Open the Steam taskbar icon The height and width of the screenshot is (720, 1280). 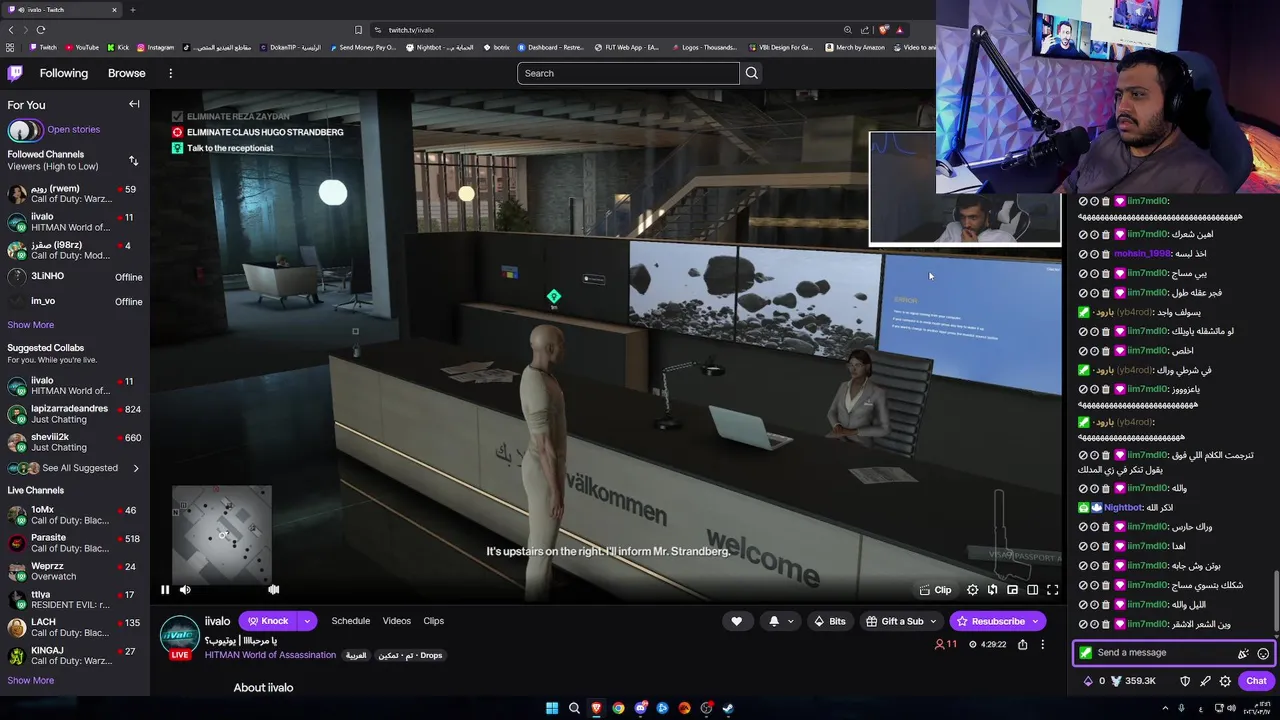[728, 708]
